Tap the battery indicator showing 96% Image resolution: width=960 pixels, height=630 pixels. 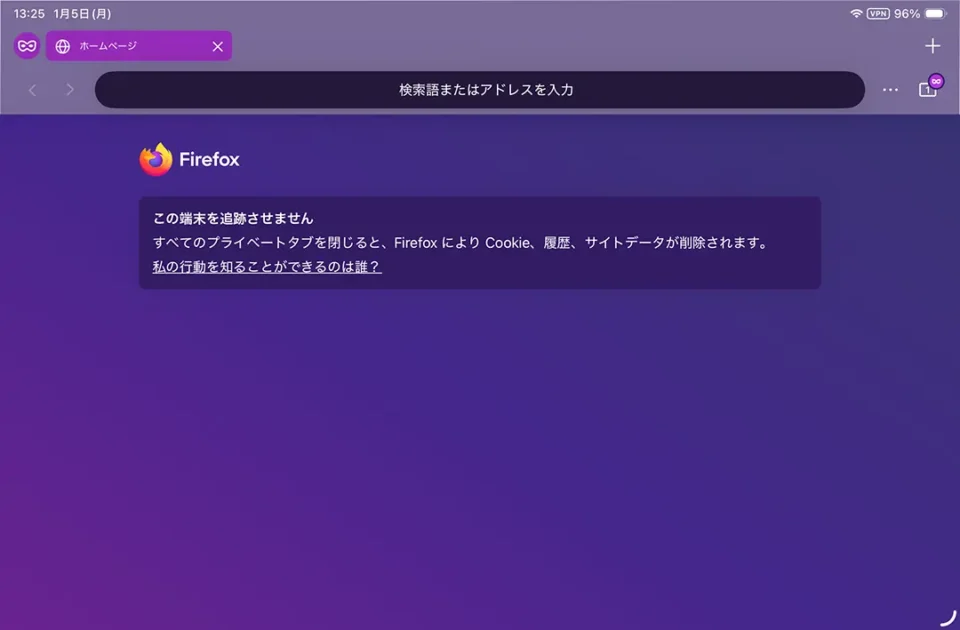[930, 14]
